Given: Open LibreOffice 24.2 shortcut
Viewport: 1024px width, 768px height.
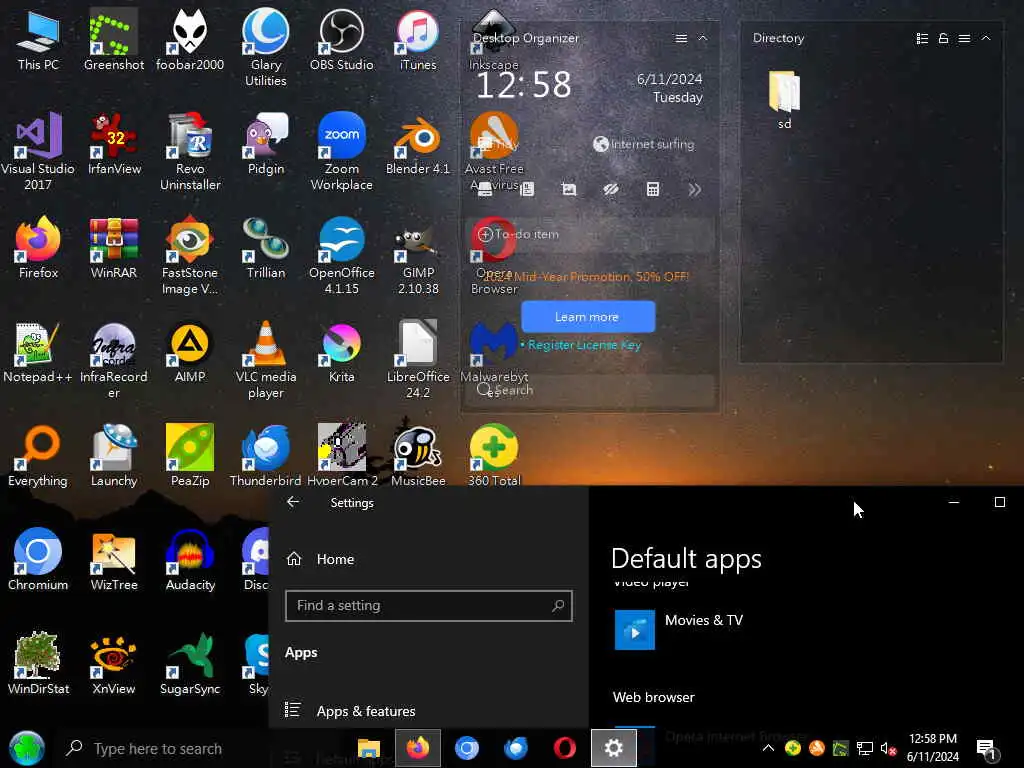Looking at the screenshot, I should tap(418, 359).
